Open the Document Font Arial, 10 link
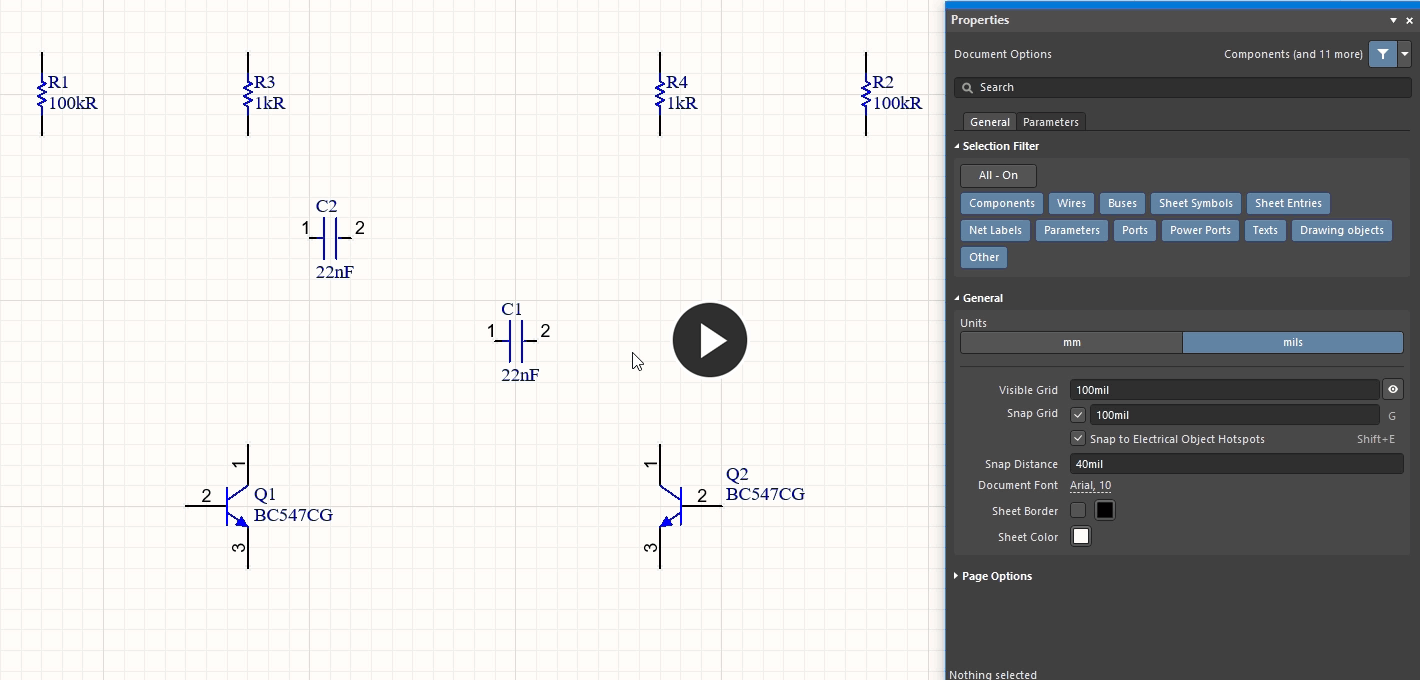 [1090, 485]
